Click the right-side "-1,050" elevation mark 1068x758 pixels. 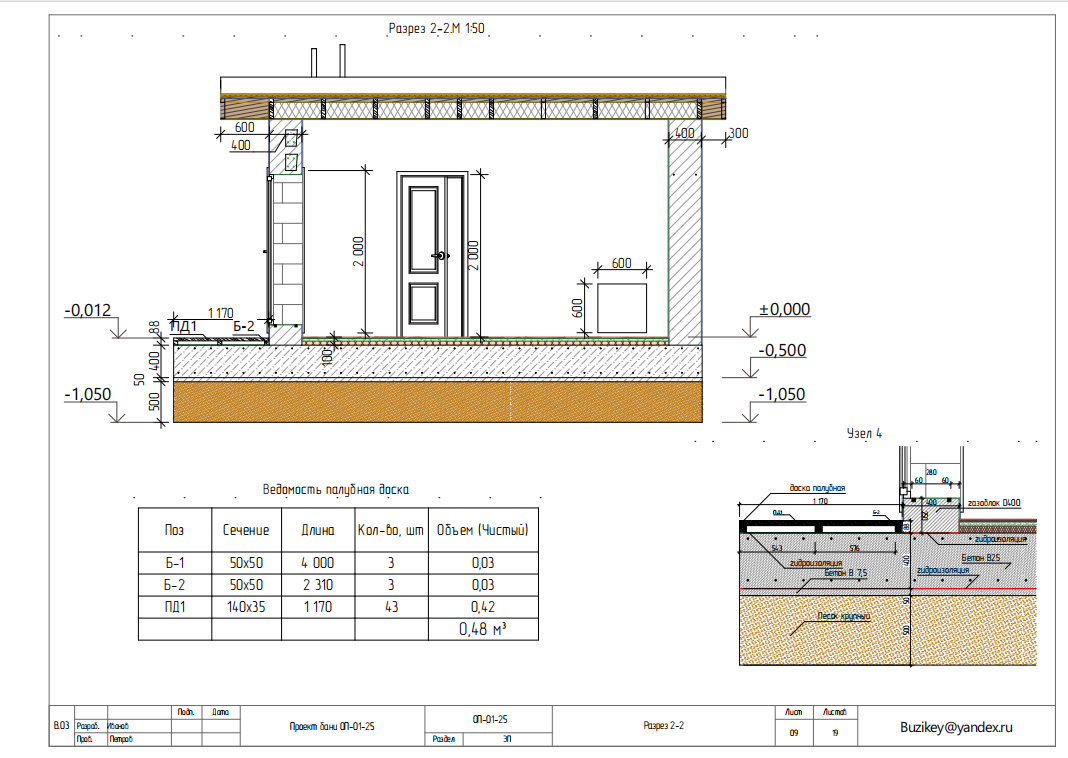point(782,394)
